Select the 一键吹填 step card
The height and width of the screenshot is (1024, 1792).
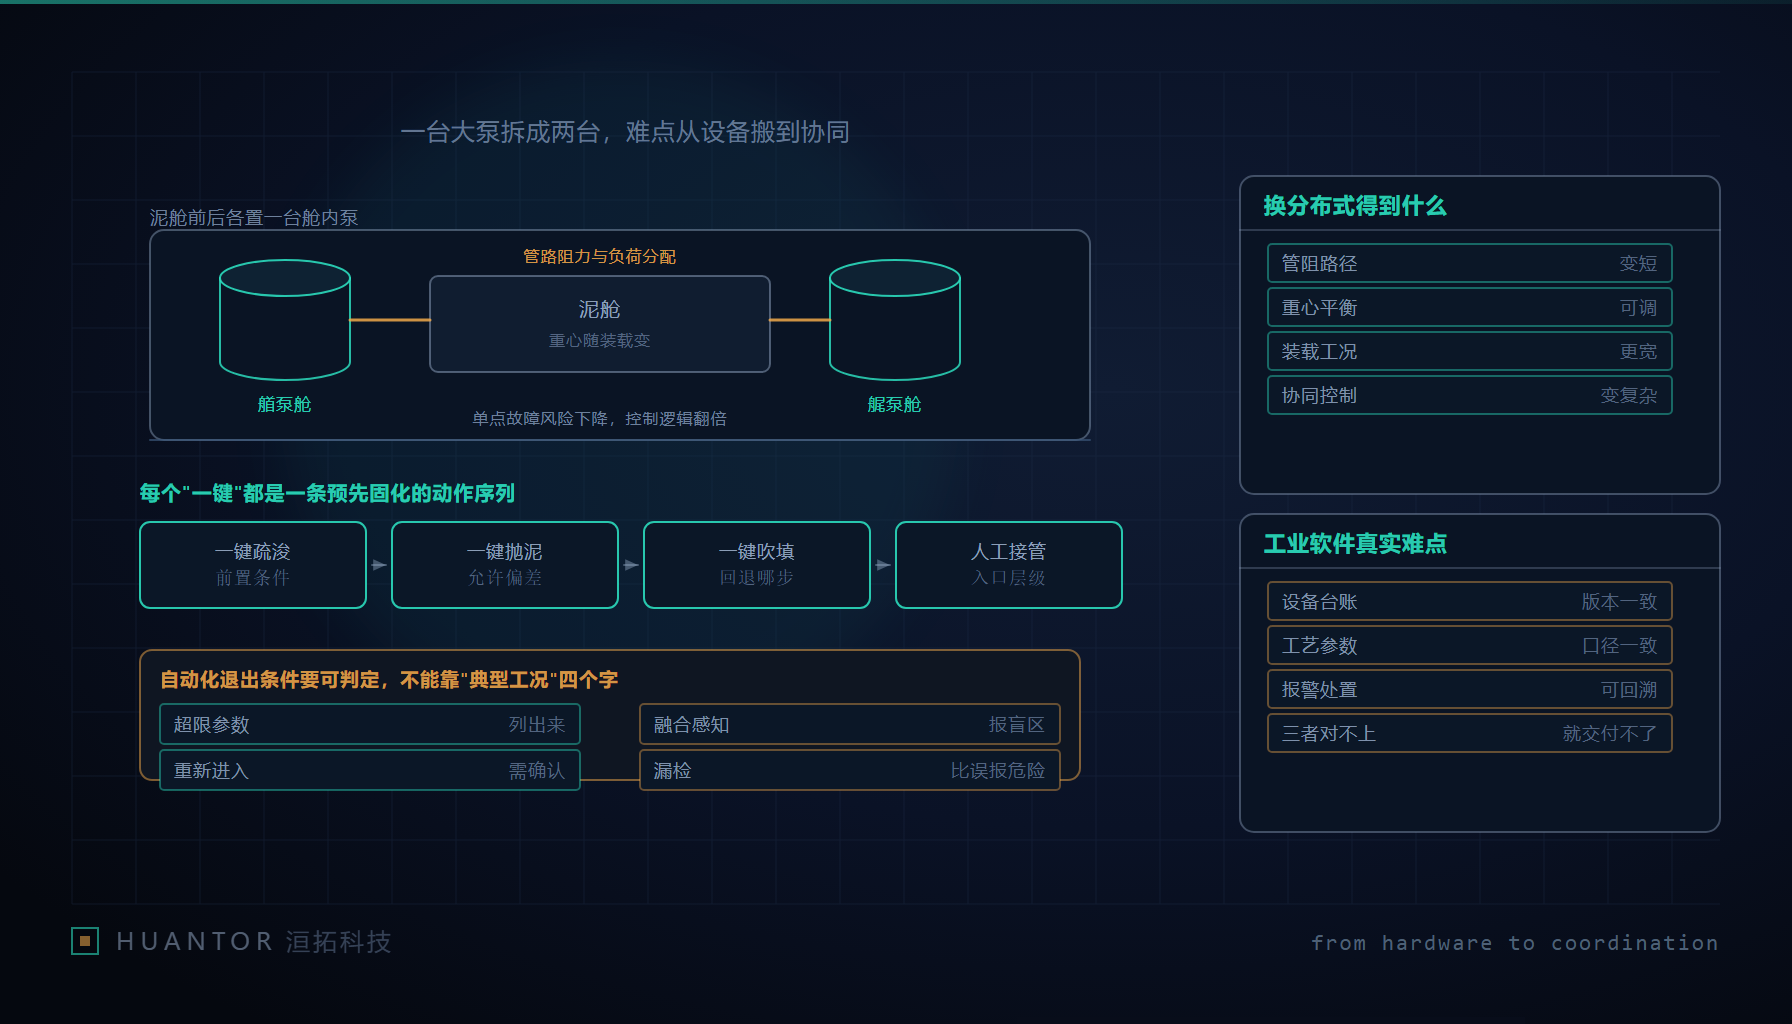click(x=757, y=565)
